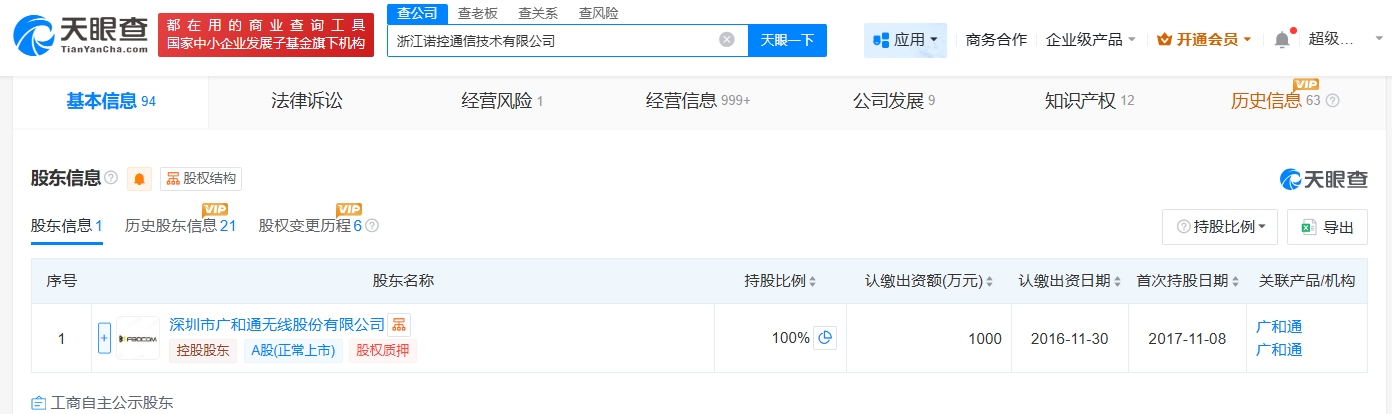Expand the shareholder row with plus button
This screenshot has height=414, width=1392.
pos(104,338)
